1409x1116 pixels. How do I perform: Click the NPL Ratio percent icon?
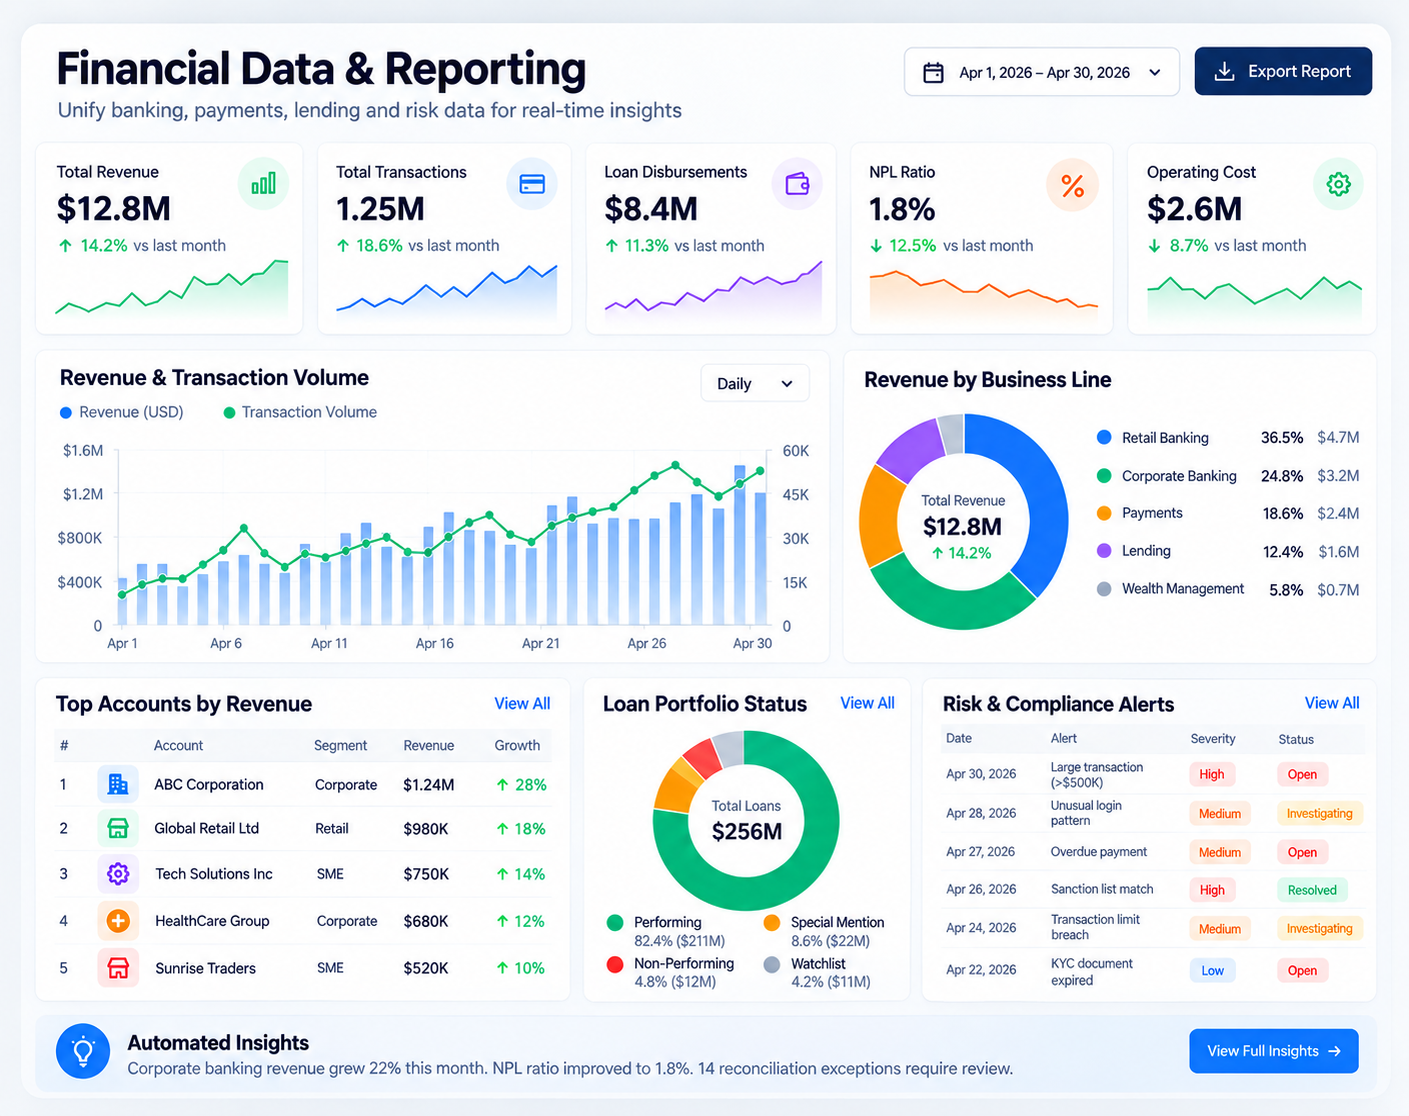[x=1072, y=186]
